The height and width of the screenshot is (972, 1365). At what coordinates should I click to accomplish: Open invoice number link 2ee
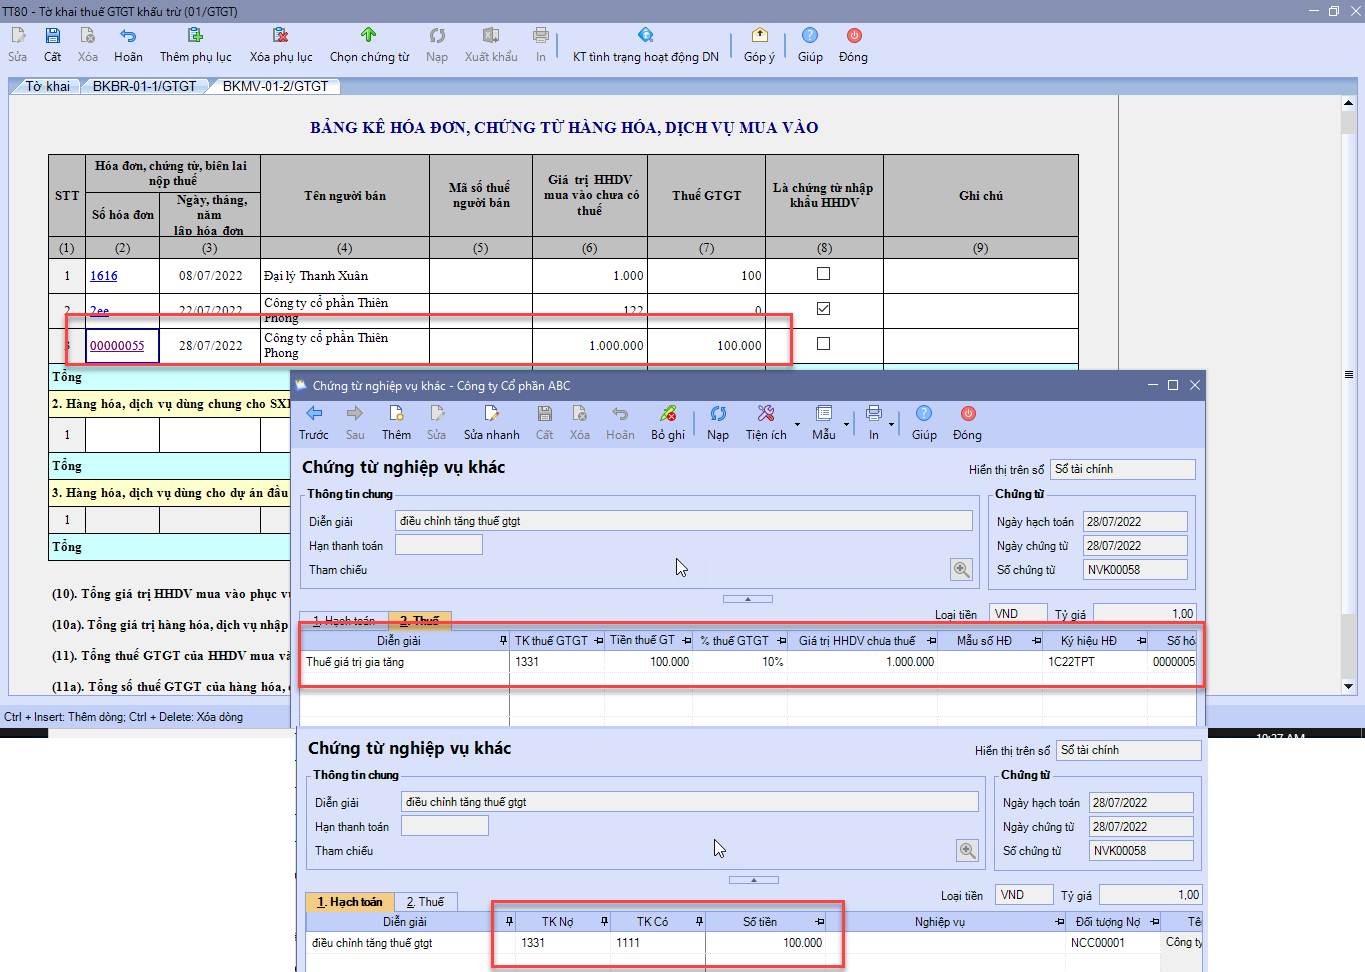99,311
